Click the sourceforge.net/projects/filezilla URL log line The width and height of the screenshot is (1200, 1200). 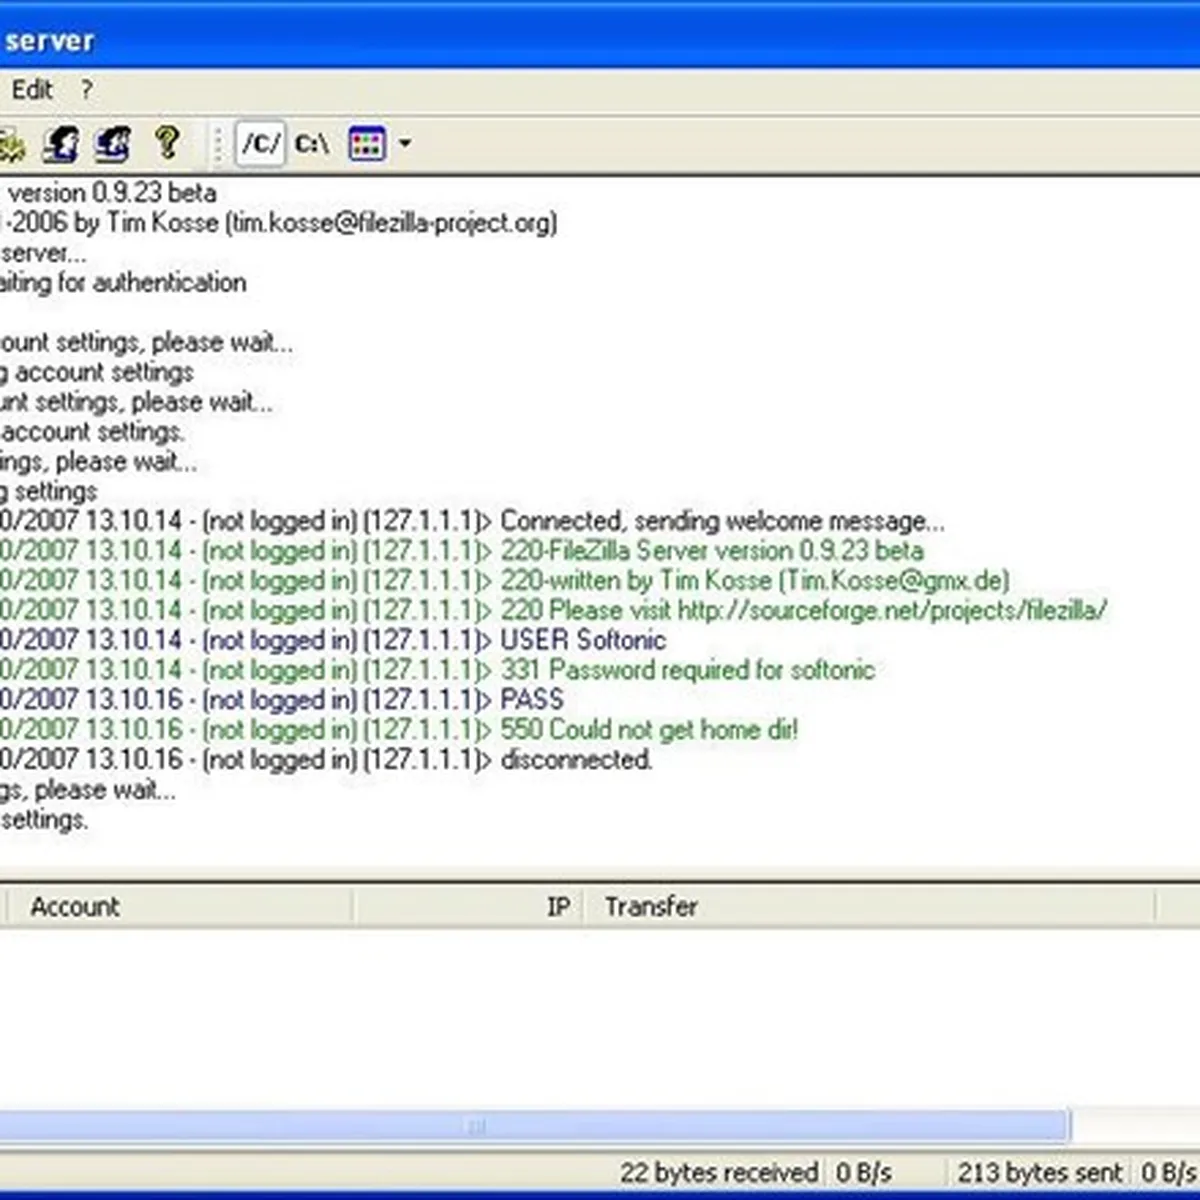click(x=554, y=611)
